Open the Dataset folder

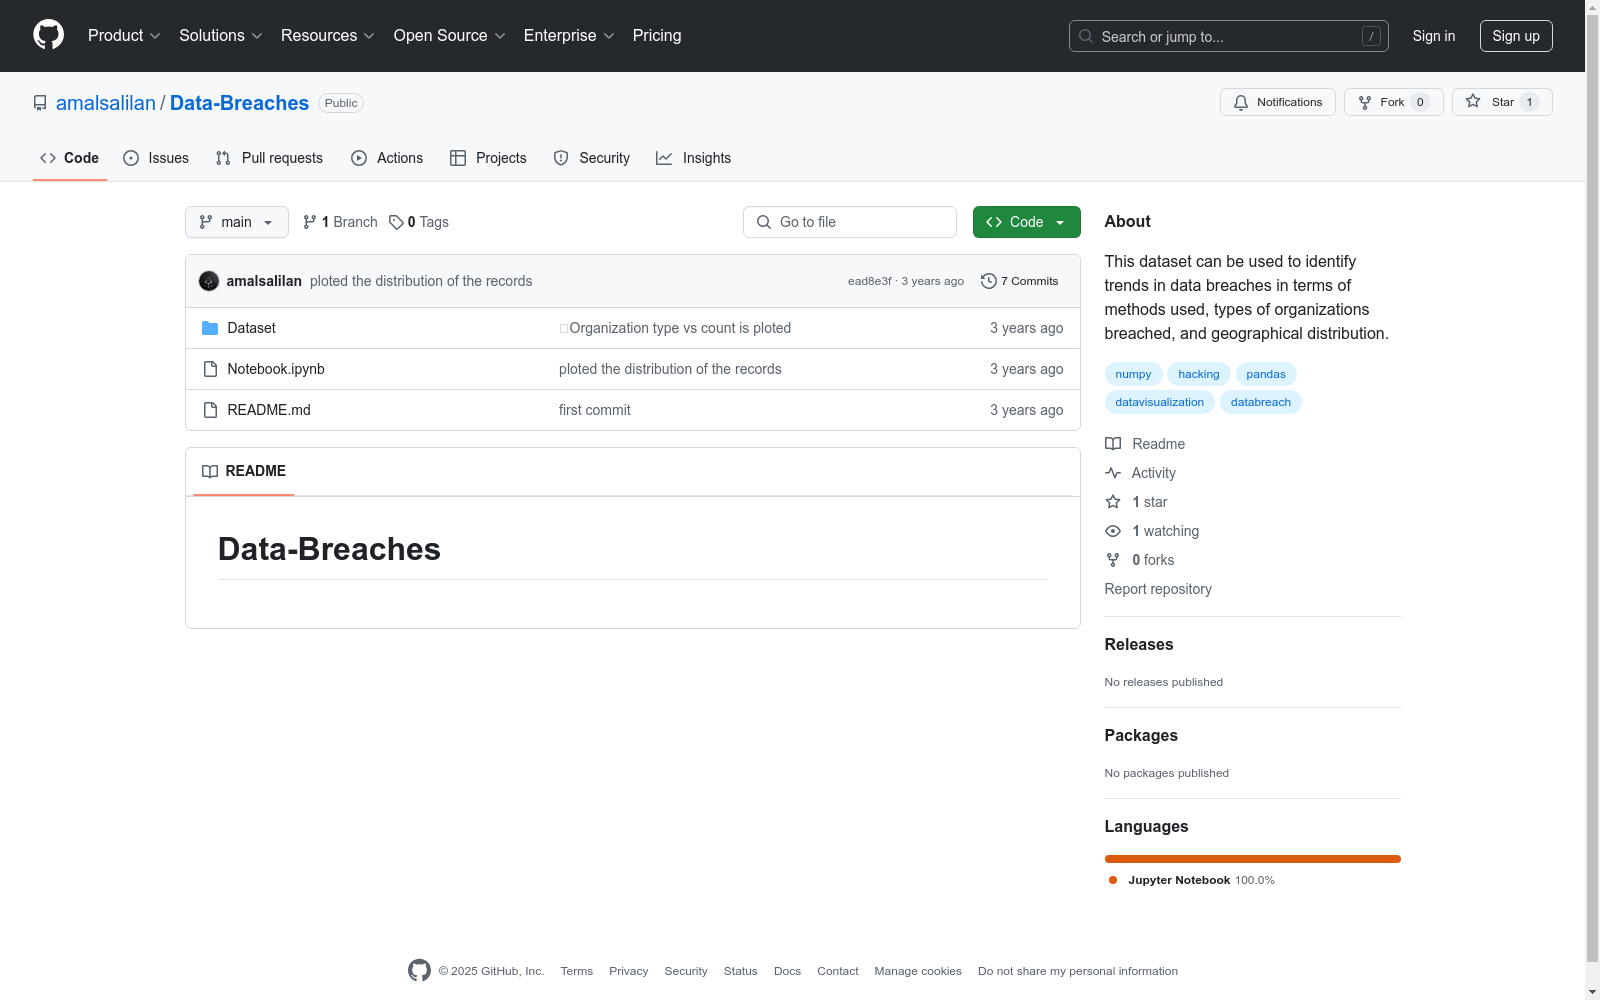tap(251, 328)
